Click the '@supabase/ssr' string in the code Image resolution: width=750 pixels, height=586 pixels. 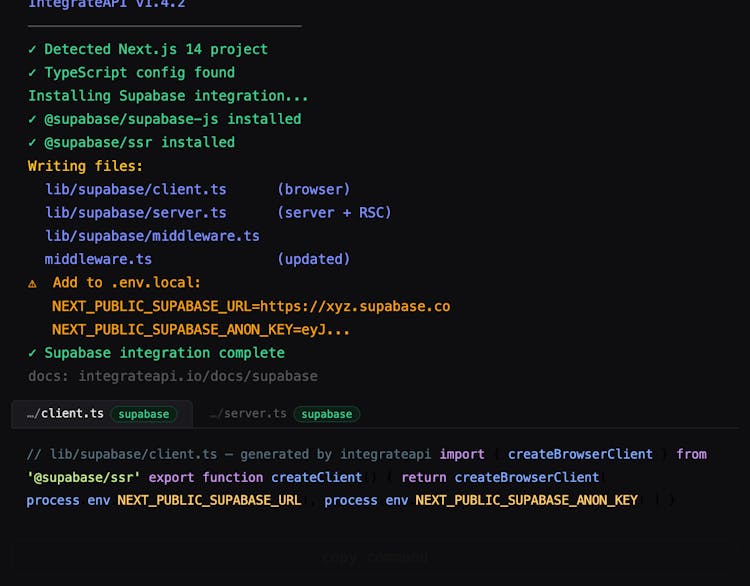tap(84, 477)
